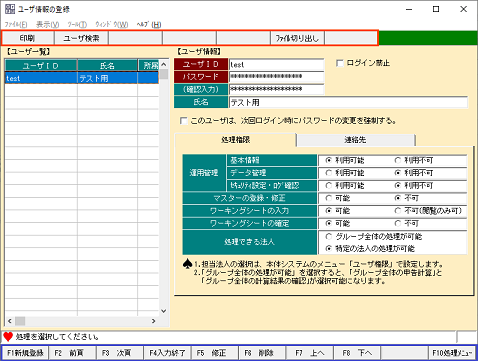
Task: Select 利用不可 for データ管理
Action: 398,173
